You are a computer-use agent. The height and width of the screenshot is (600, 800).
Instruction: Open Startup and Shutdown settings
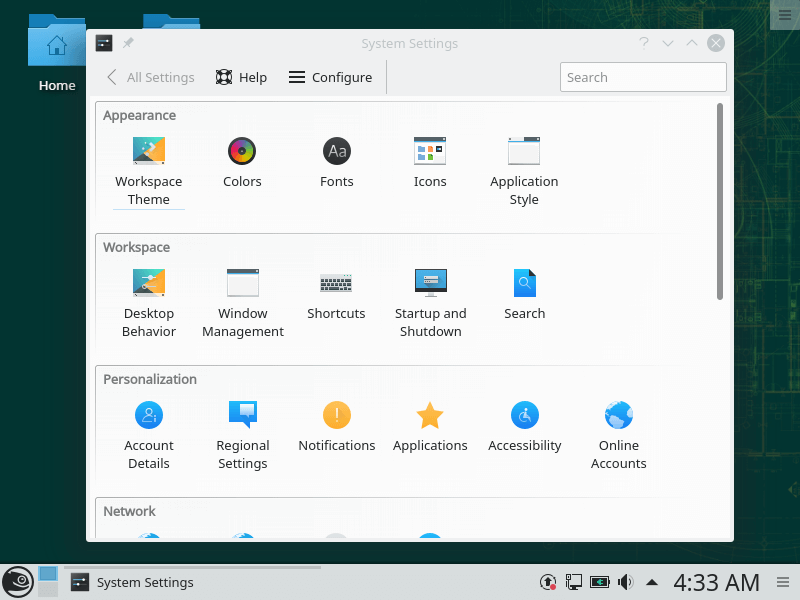430,284
